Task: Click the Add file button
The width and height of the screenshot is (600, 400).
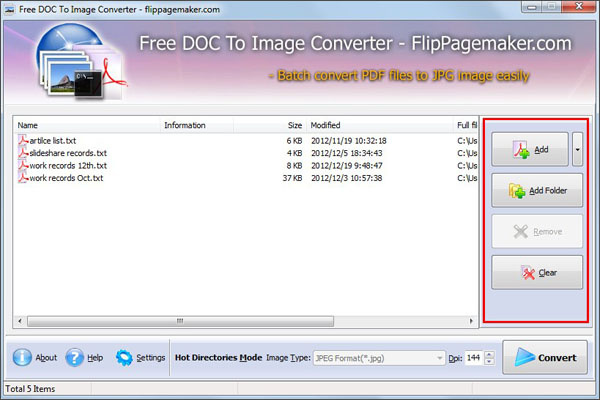Action: [530, 149]
